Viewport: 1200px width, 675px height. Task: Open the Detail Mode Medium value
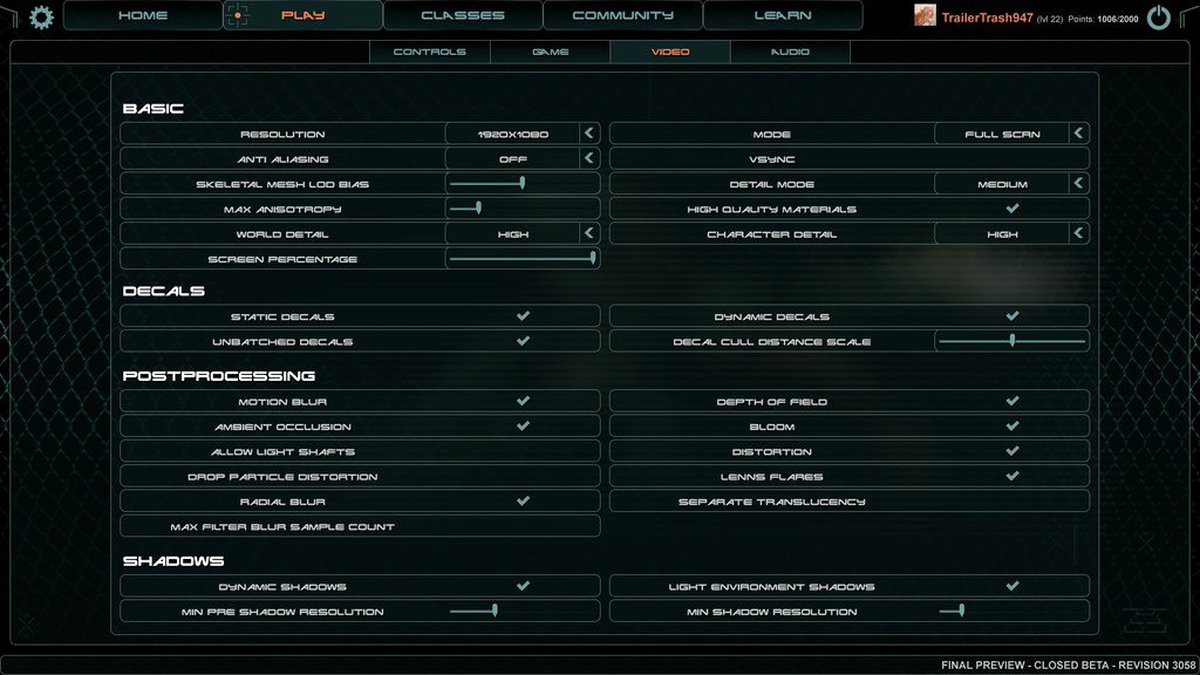coord(1002,183)
